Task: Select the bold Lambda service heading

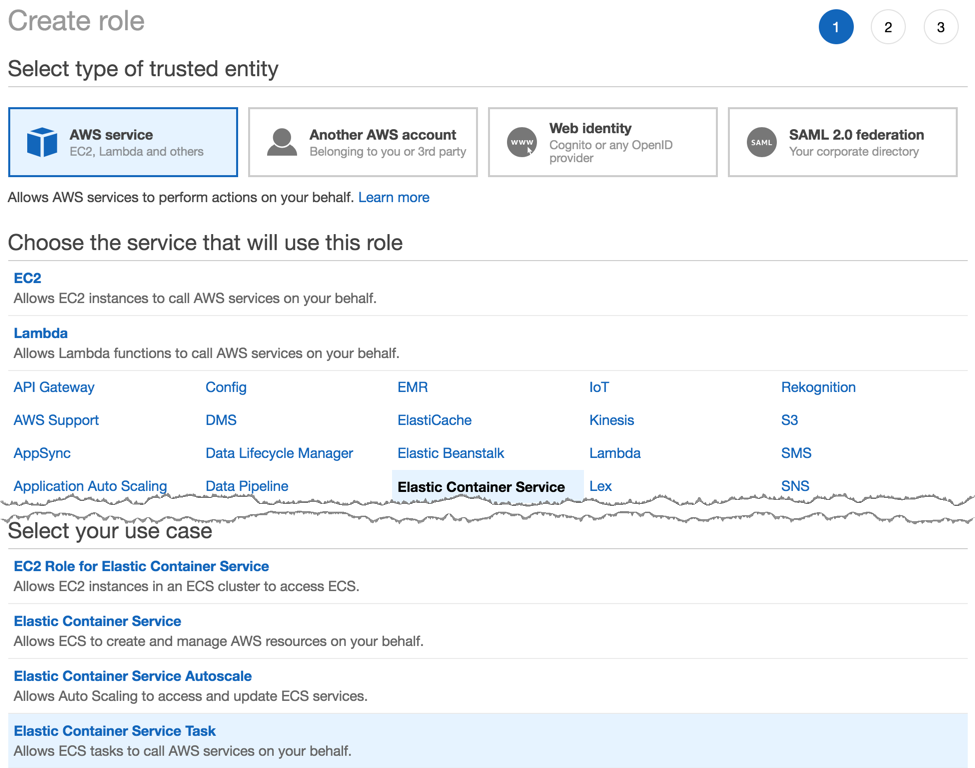Action: 40,333
